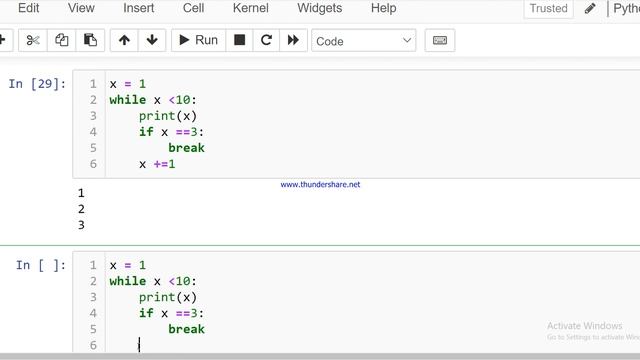
Task: Click 'print(x)' line in cell 29
Action: pos(168,116)
